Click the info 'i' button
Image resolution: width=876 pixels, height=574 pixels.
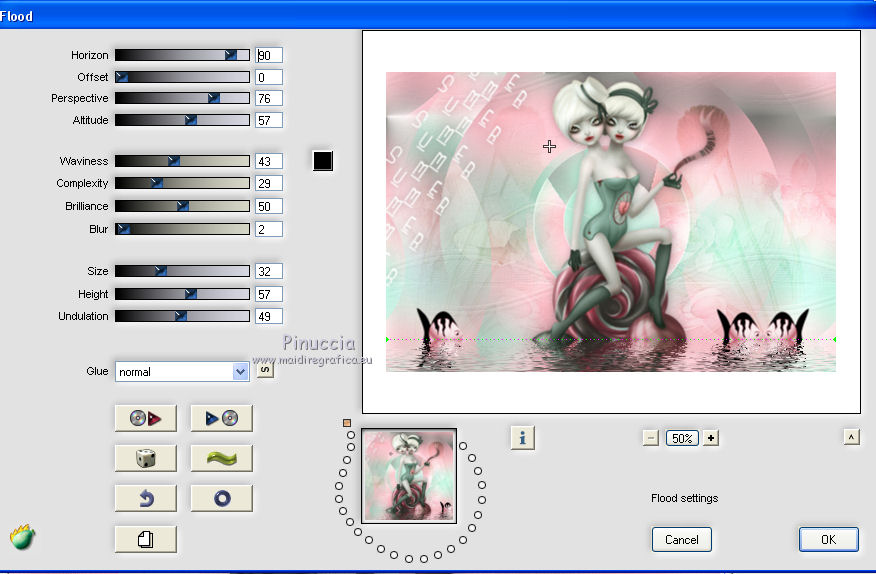522,438
